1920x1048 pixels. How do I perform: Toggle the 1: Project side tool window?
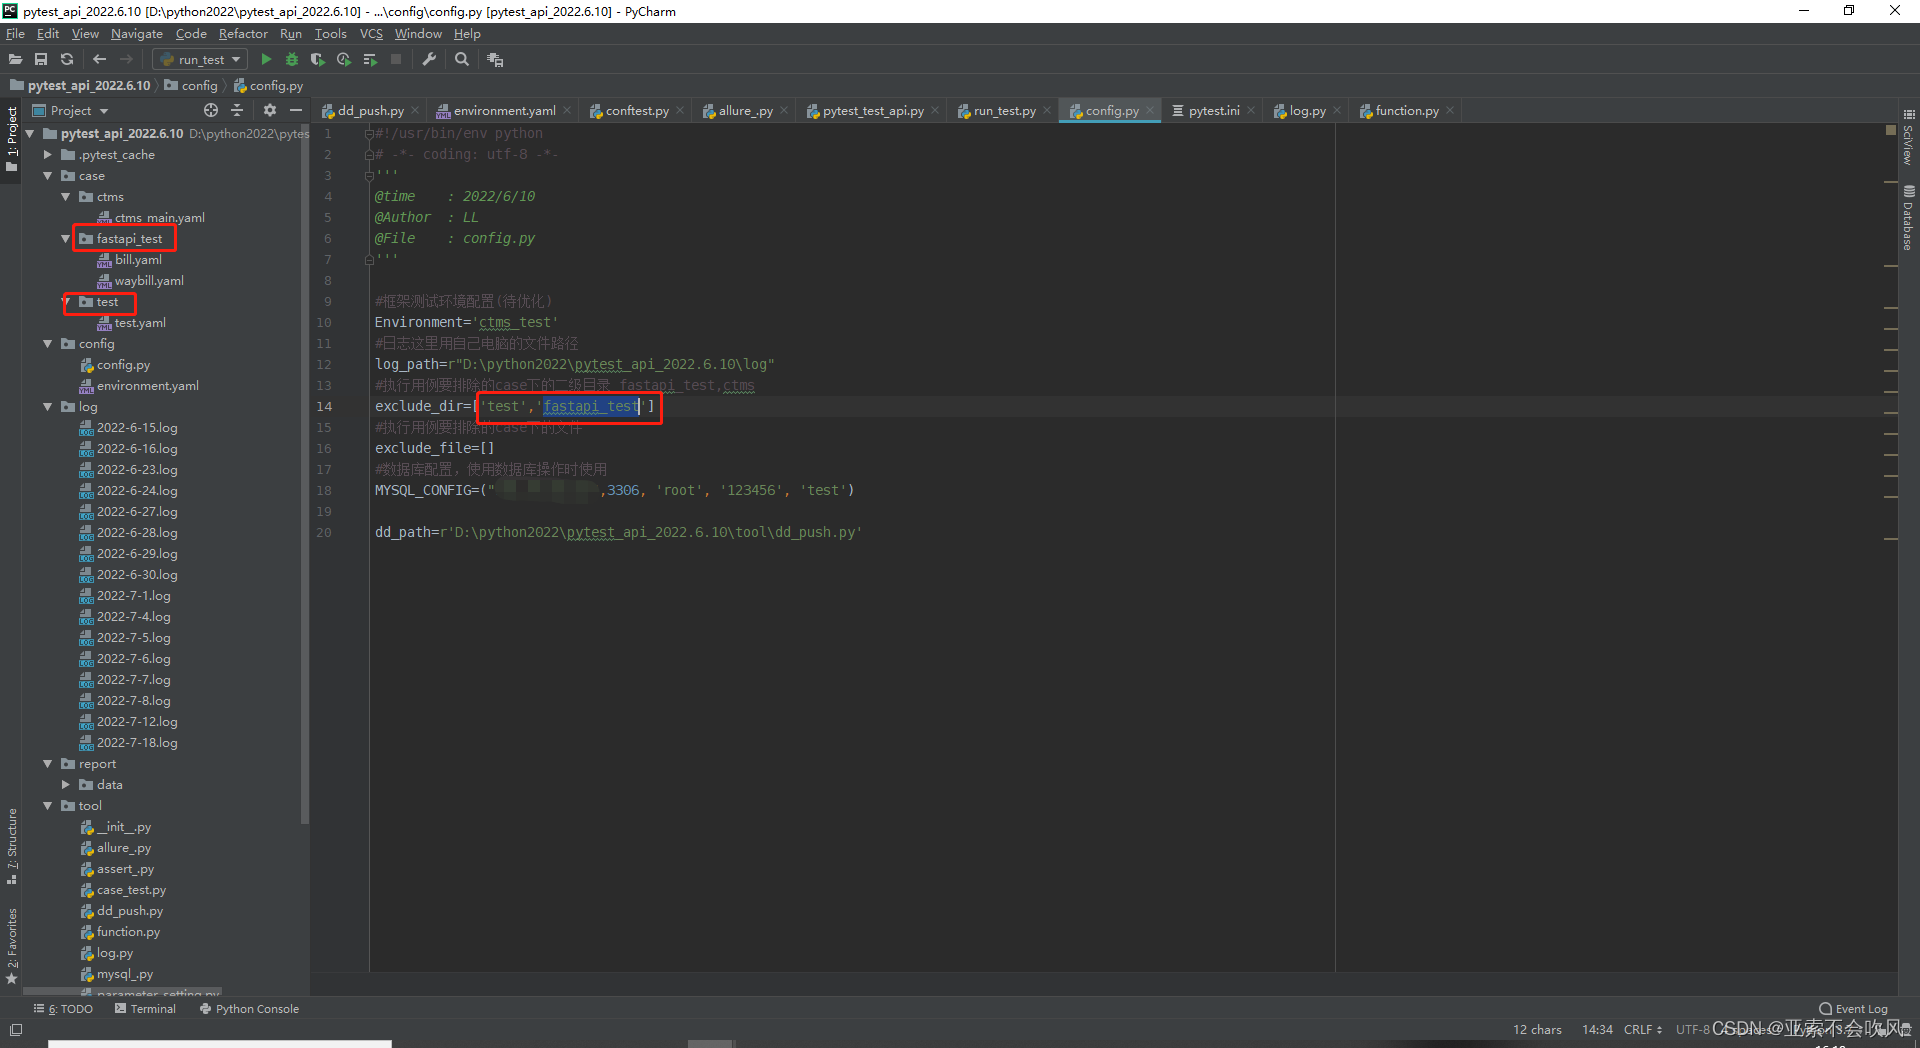click(x=12, y=138)
